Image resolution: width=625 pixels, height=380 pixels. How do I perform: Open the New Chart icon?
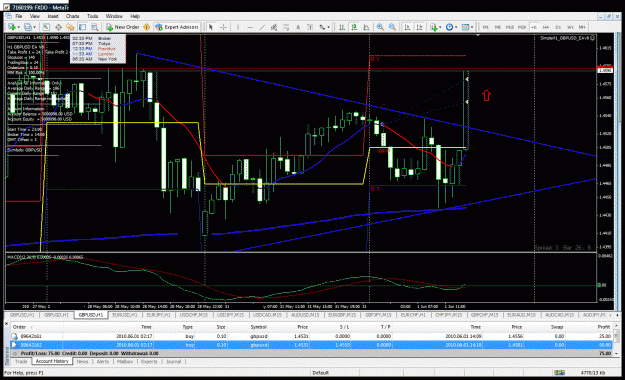click(12, 27)
